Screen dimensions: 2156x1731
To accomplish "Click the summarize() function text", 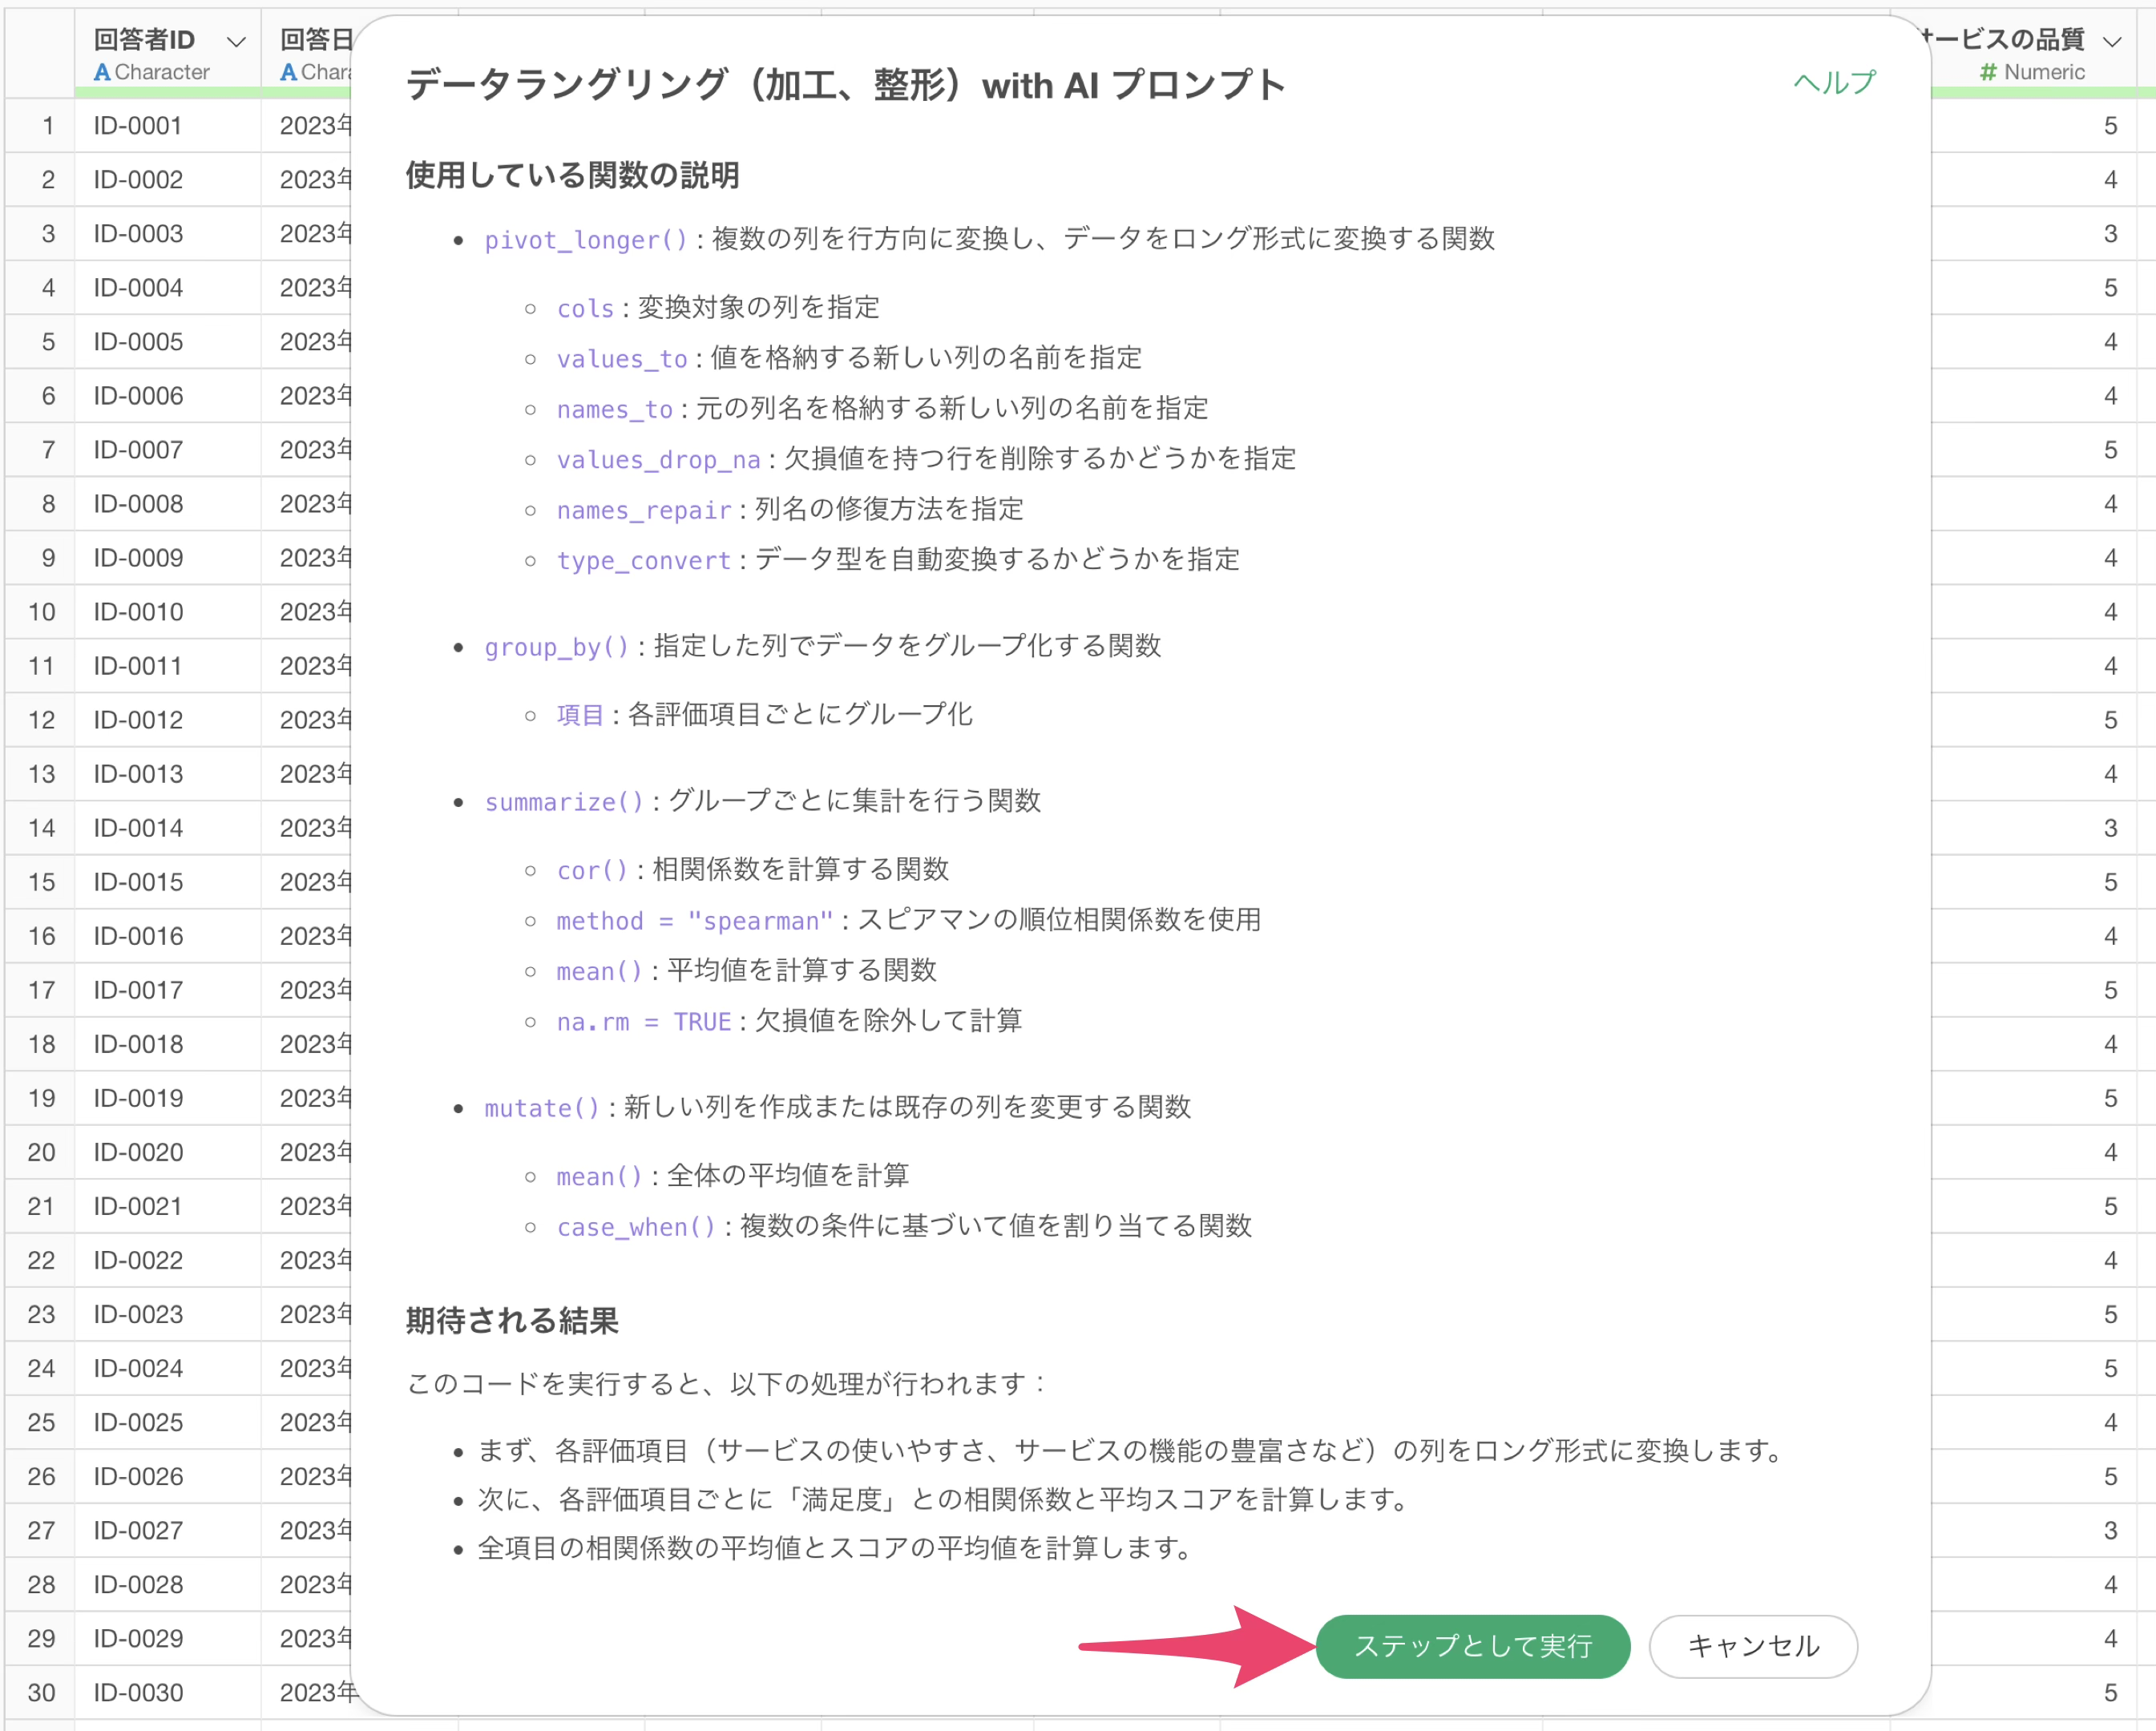I will point(564,802).
